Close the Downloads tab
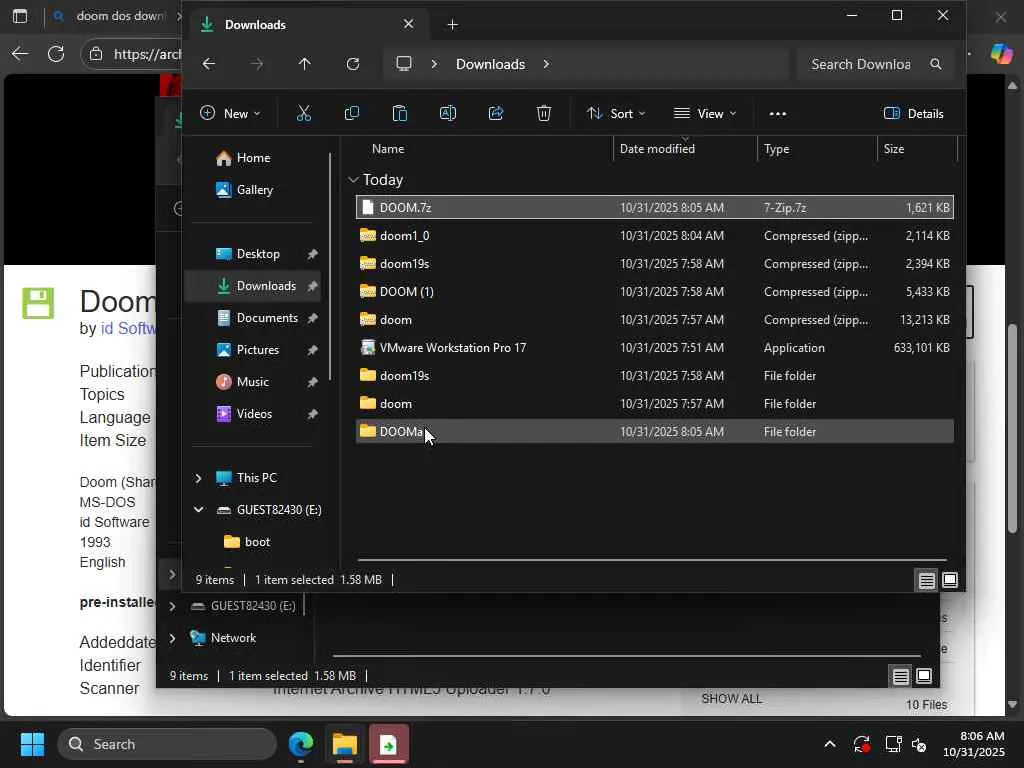 (x=408, y=24)
